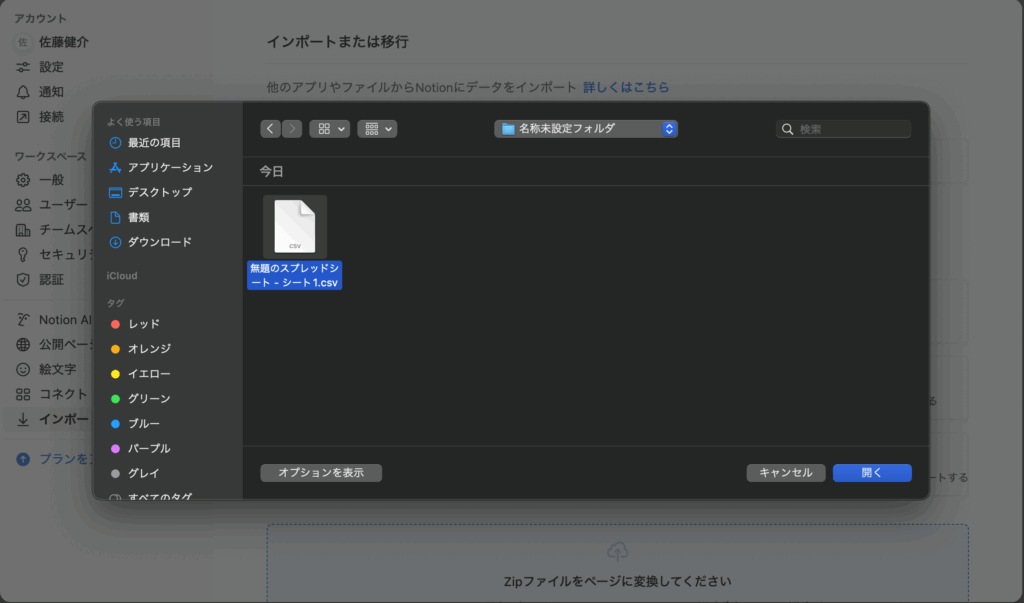
Task: Filter by the オレンジ tag
Action: (x=148, y=349)
